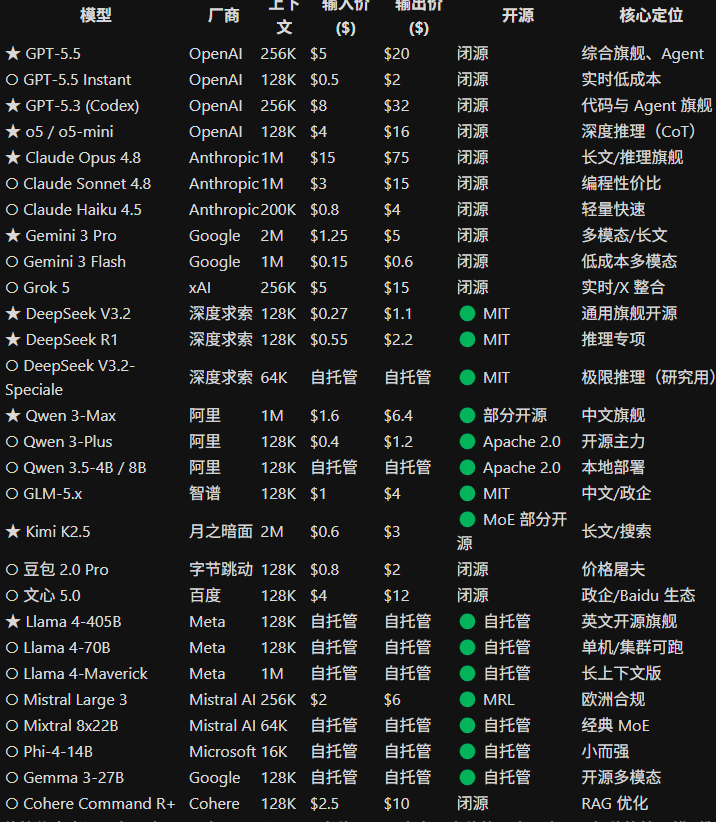716x822 pixels.
Task: Click the 16K context cell for Phi-4
Action: coord(274,752)
